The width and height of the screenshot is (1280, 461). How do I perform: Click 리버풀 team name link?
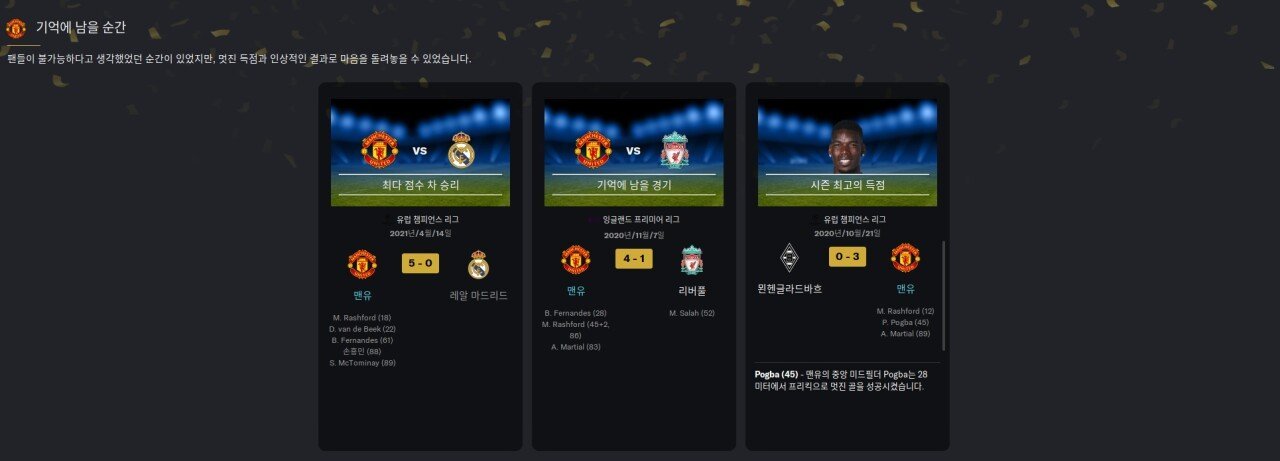click(x=692, y=291)
